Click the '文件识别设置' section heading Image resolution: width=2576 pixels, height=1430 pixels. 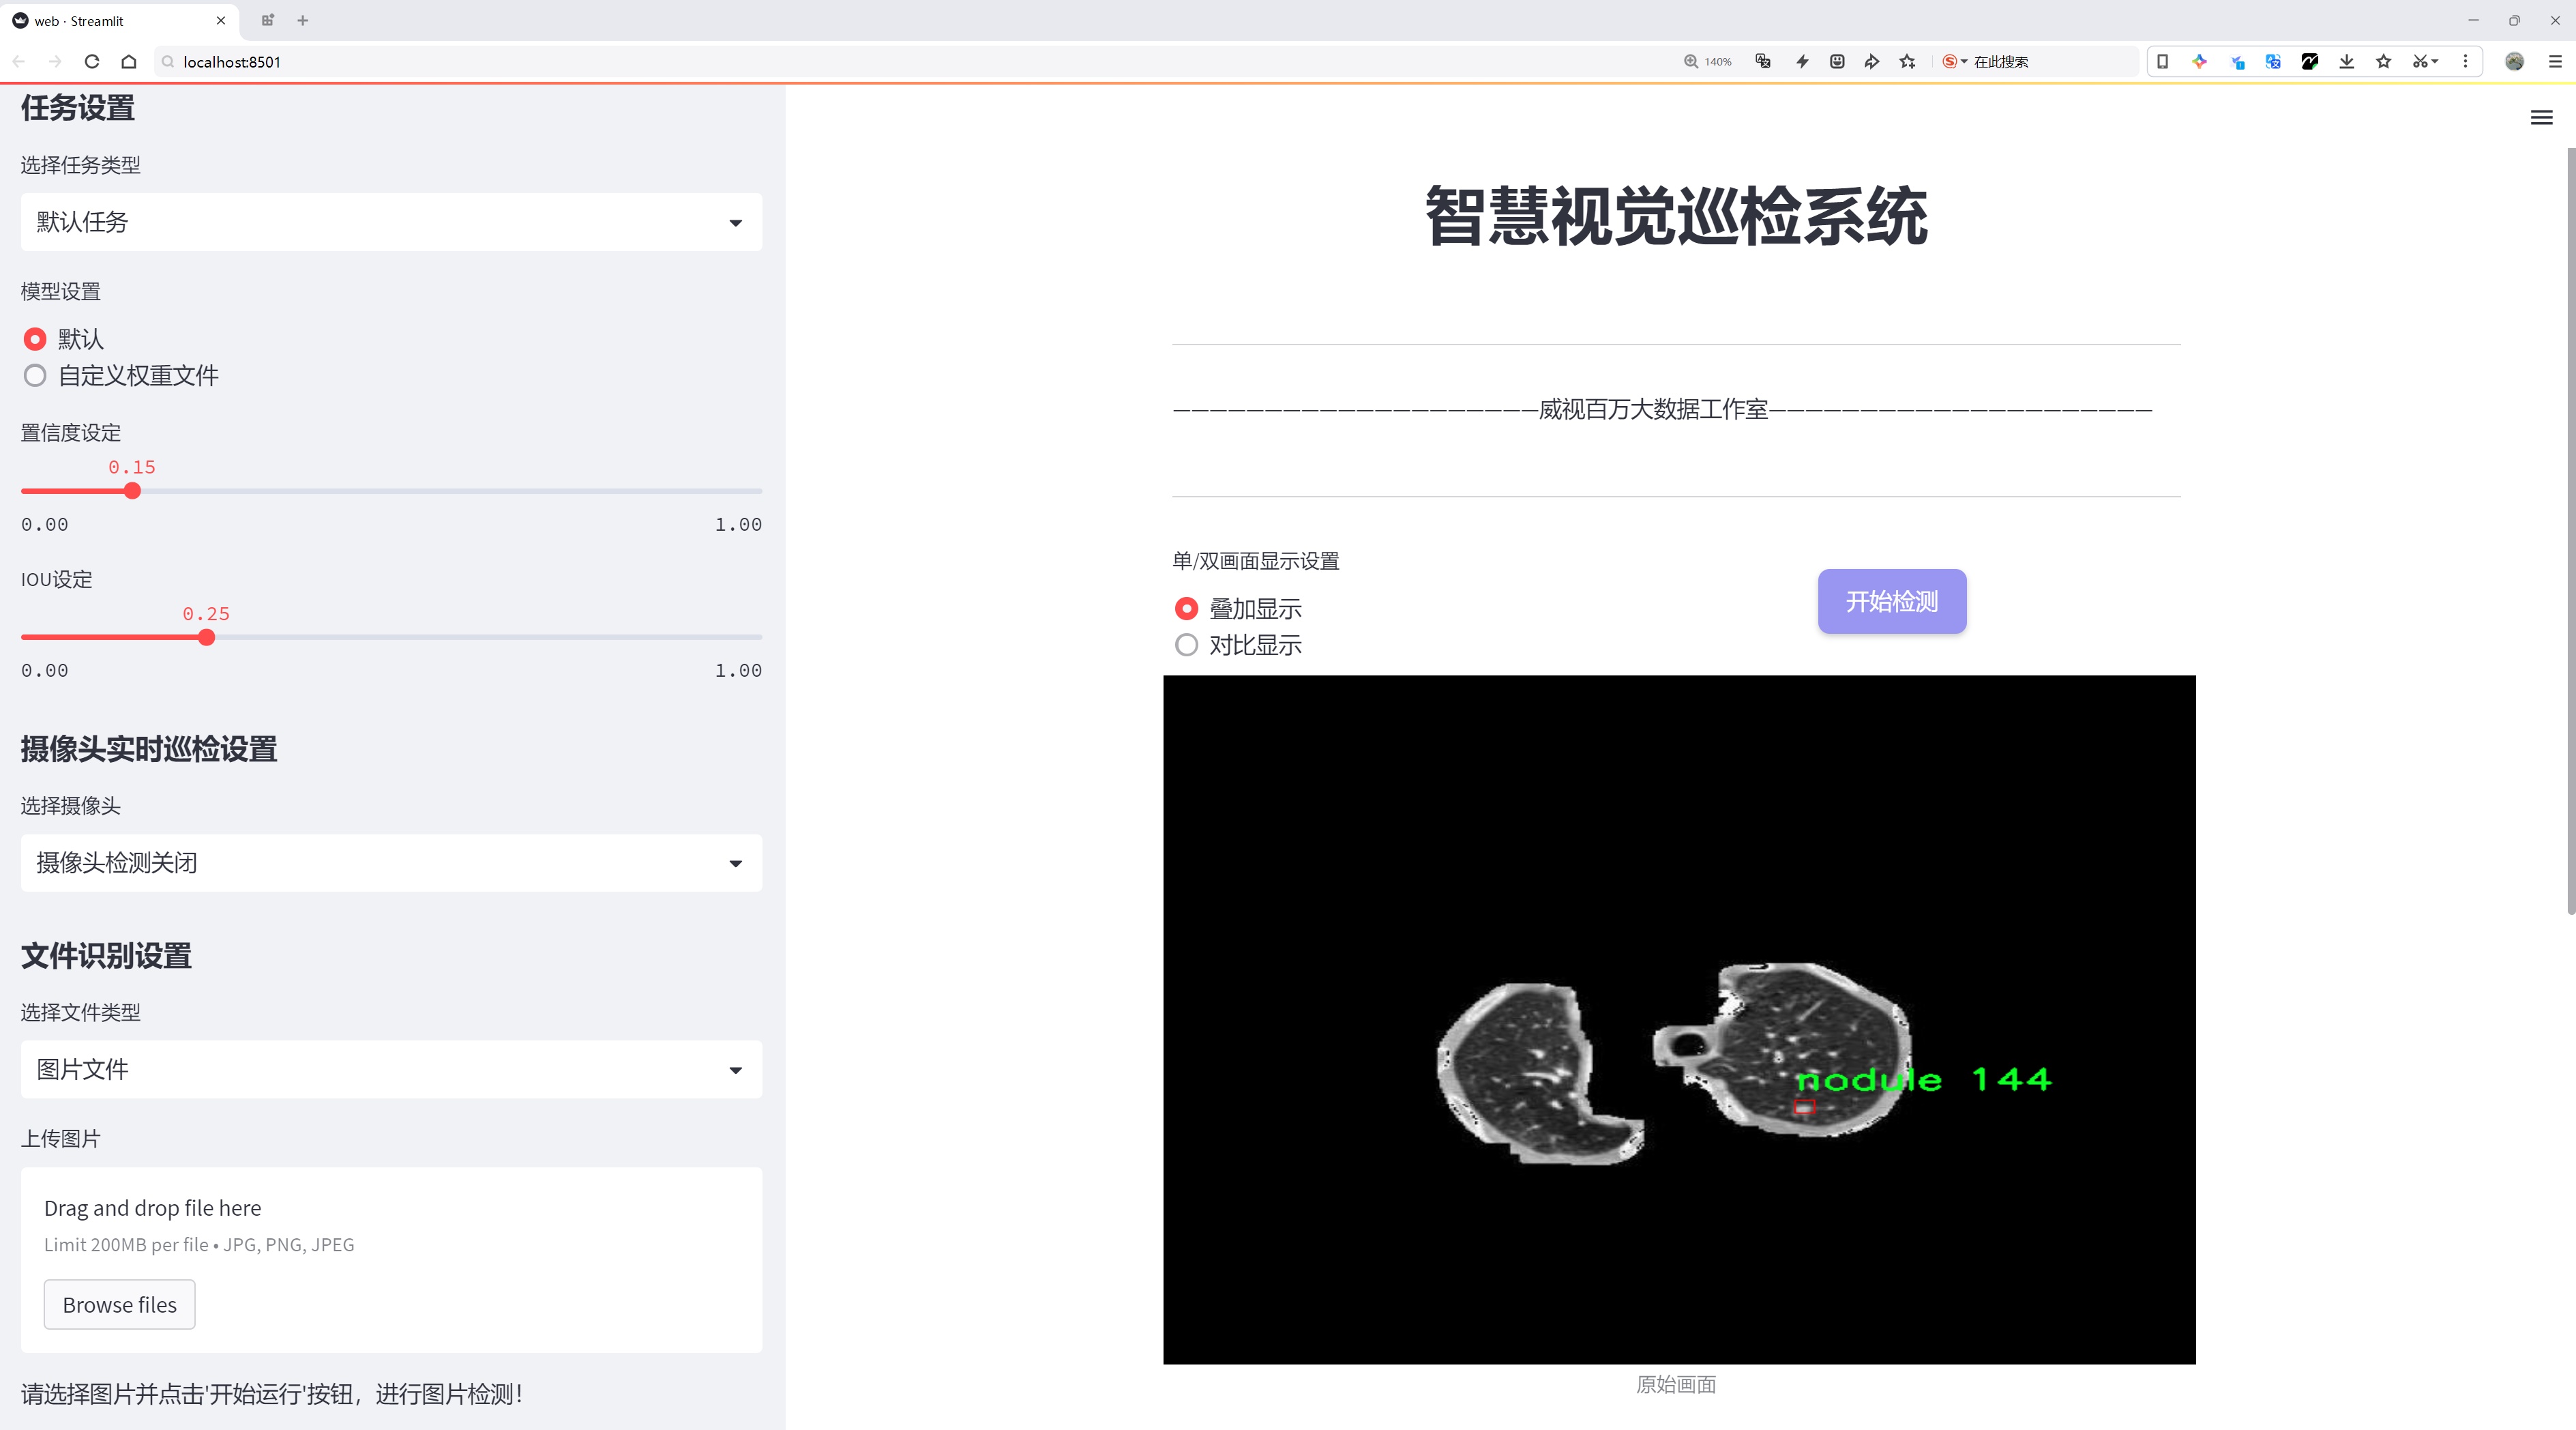pyautogui.click(x=106, y=956)
